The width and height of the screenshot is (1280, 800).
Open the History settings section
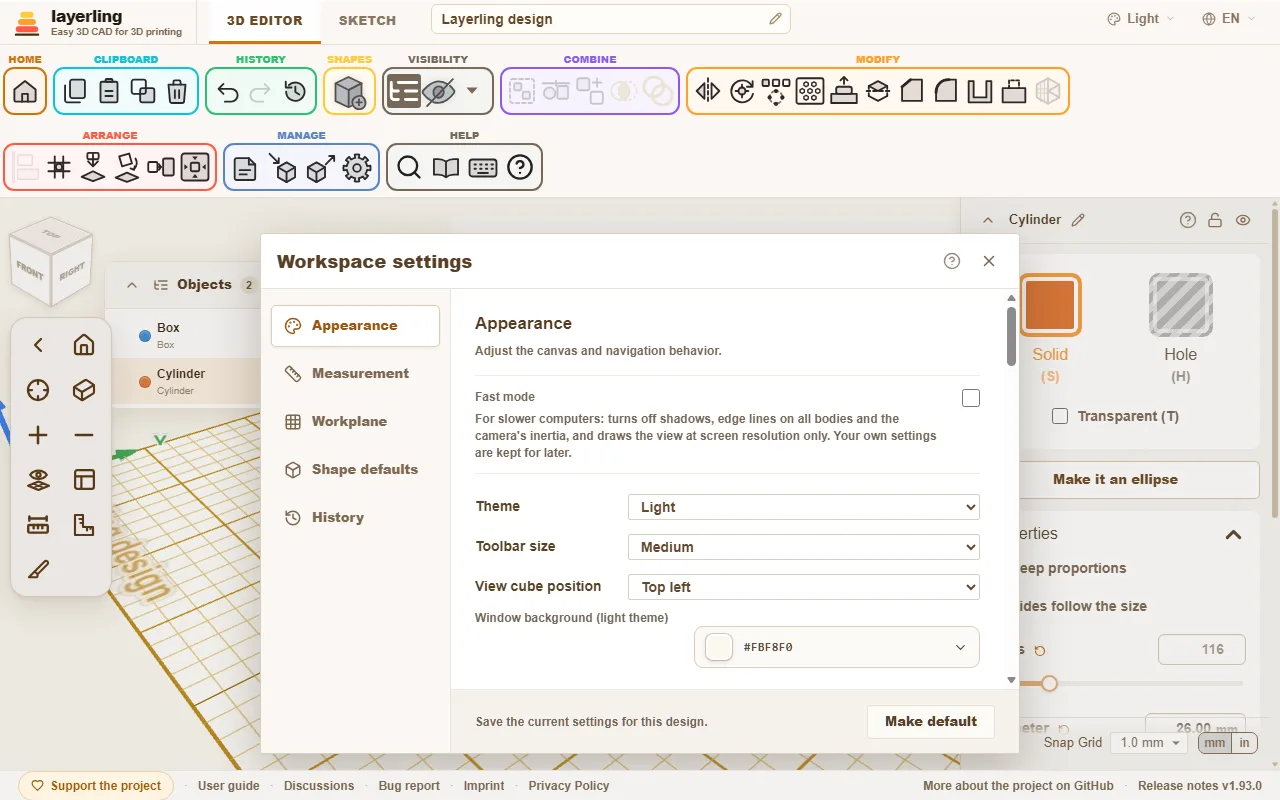(x=355, y=517)
